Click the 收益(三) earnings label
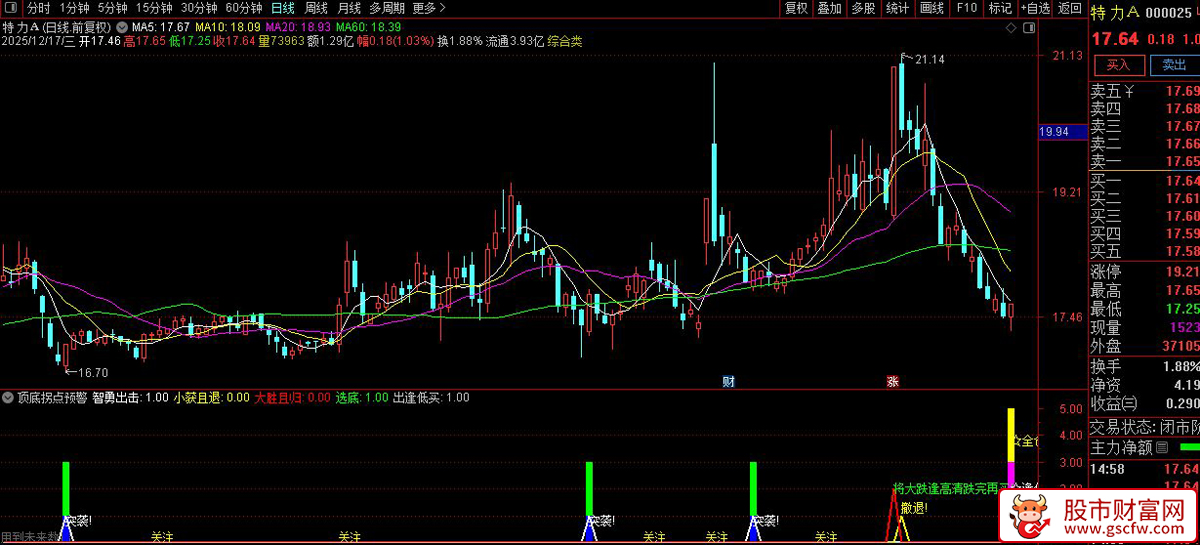Screen dimensions: 1200x545 point(1115,403)
